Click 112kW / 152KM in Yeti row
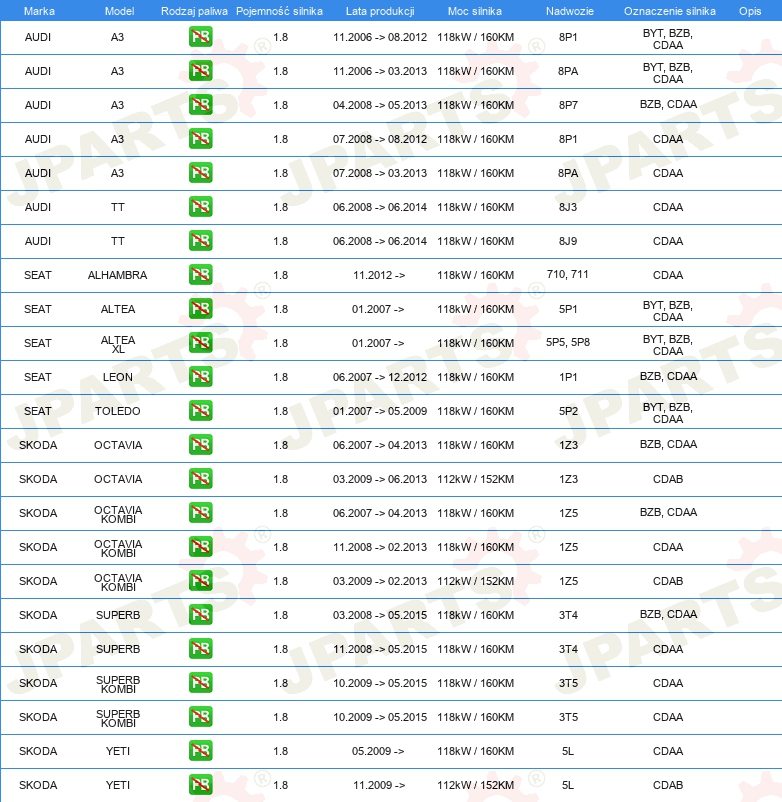This screenshot has width=782, height=802. click(476, 785)
